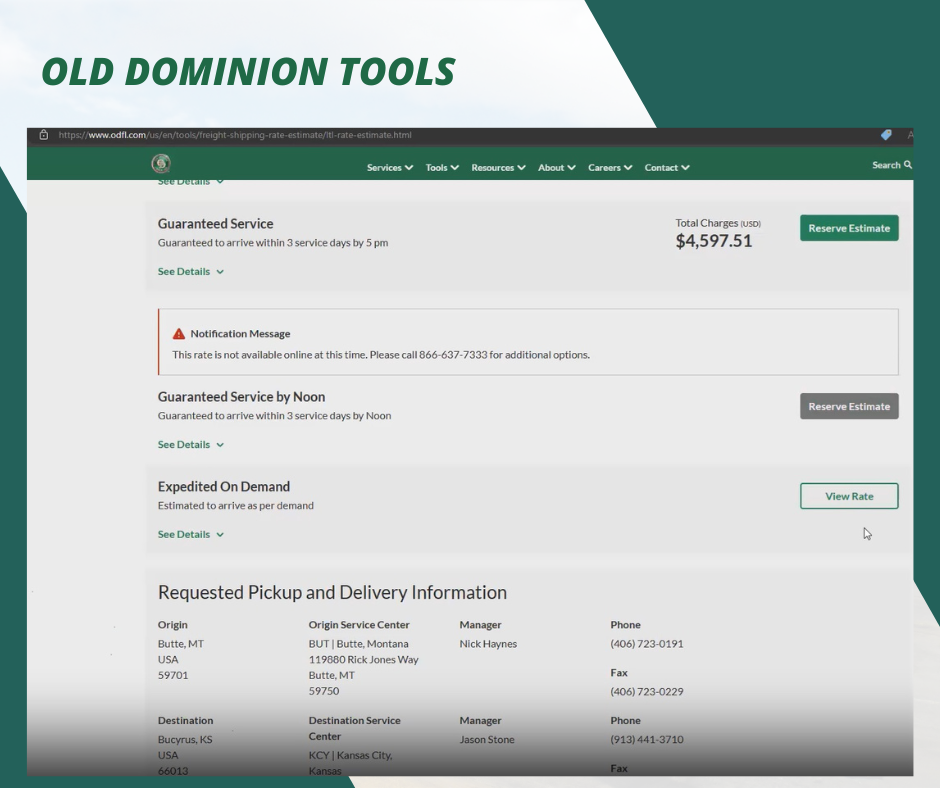Click the red warning triangle icon

[179, 334]
